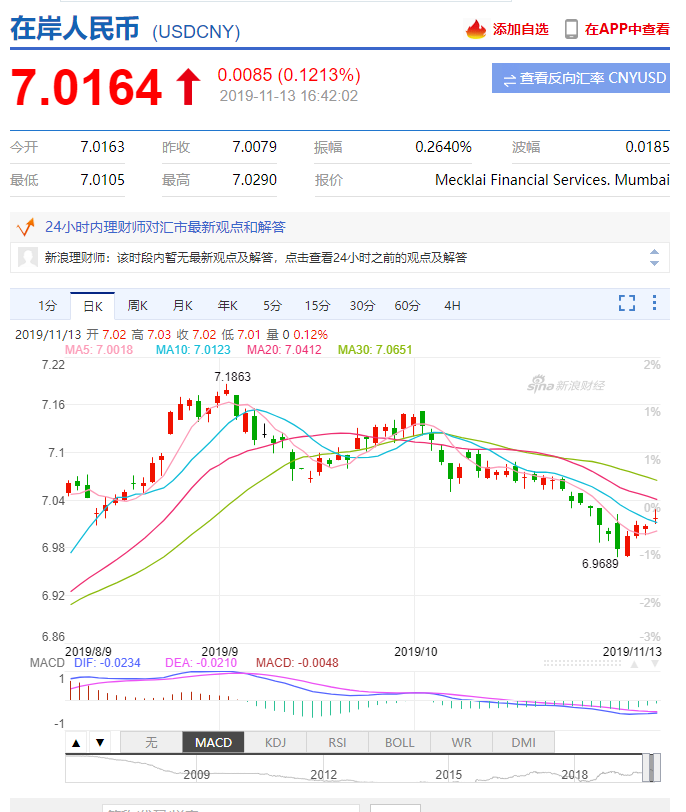Click the down triangle indicator arrow
The image size is (686, 812).
99,742
